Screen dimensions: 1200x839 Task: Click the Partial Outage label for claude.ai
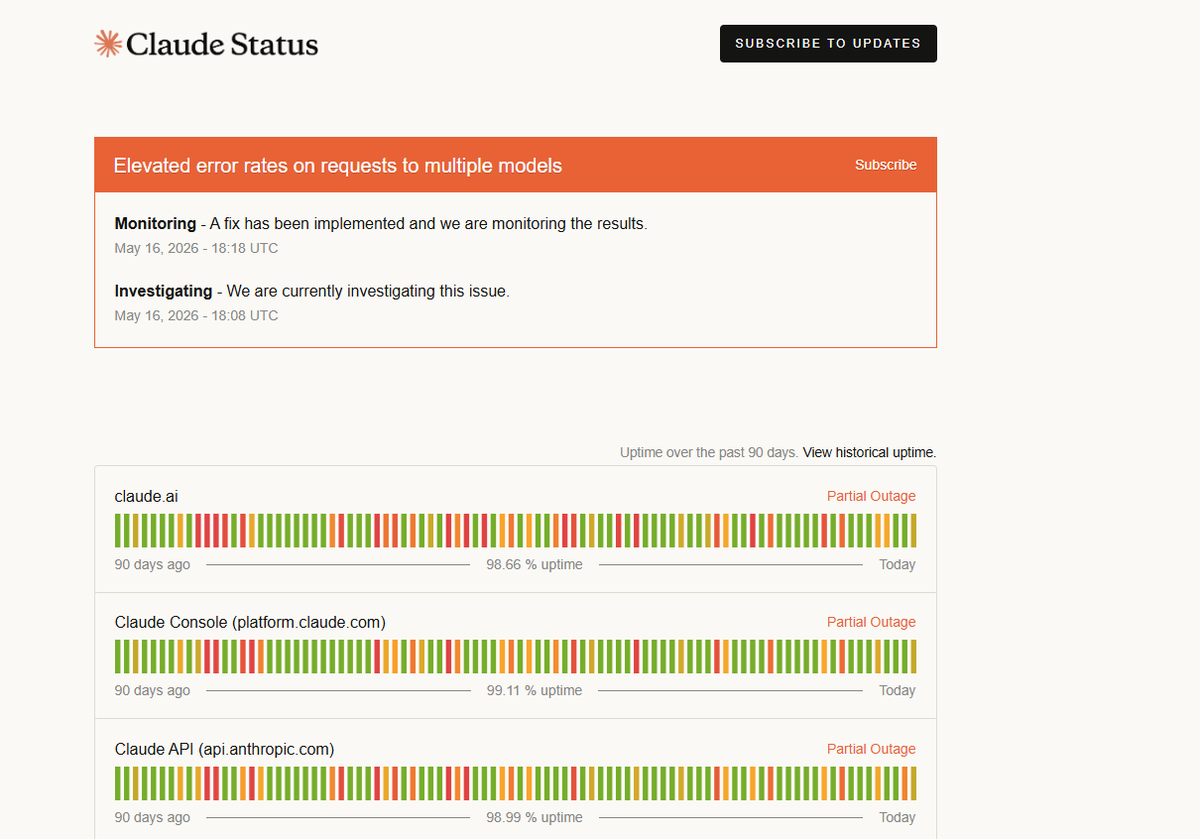871,496
